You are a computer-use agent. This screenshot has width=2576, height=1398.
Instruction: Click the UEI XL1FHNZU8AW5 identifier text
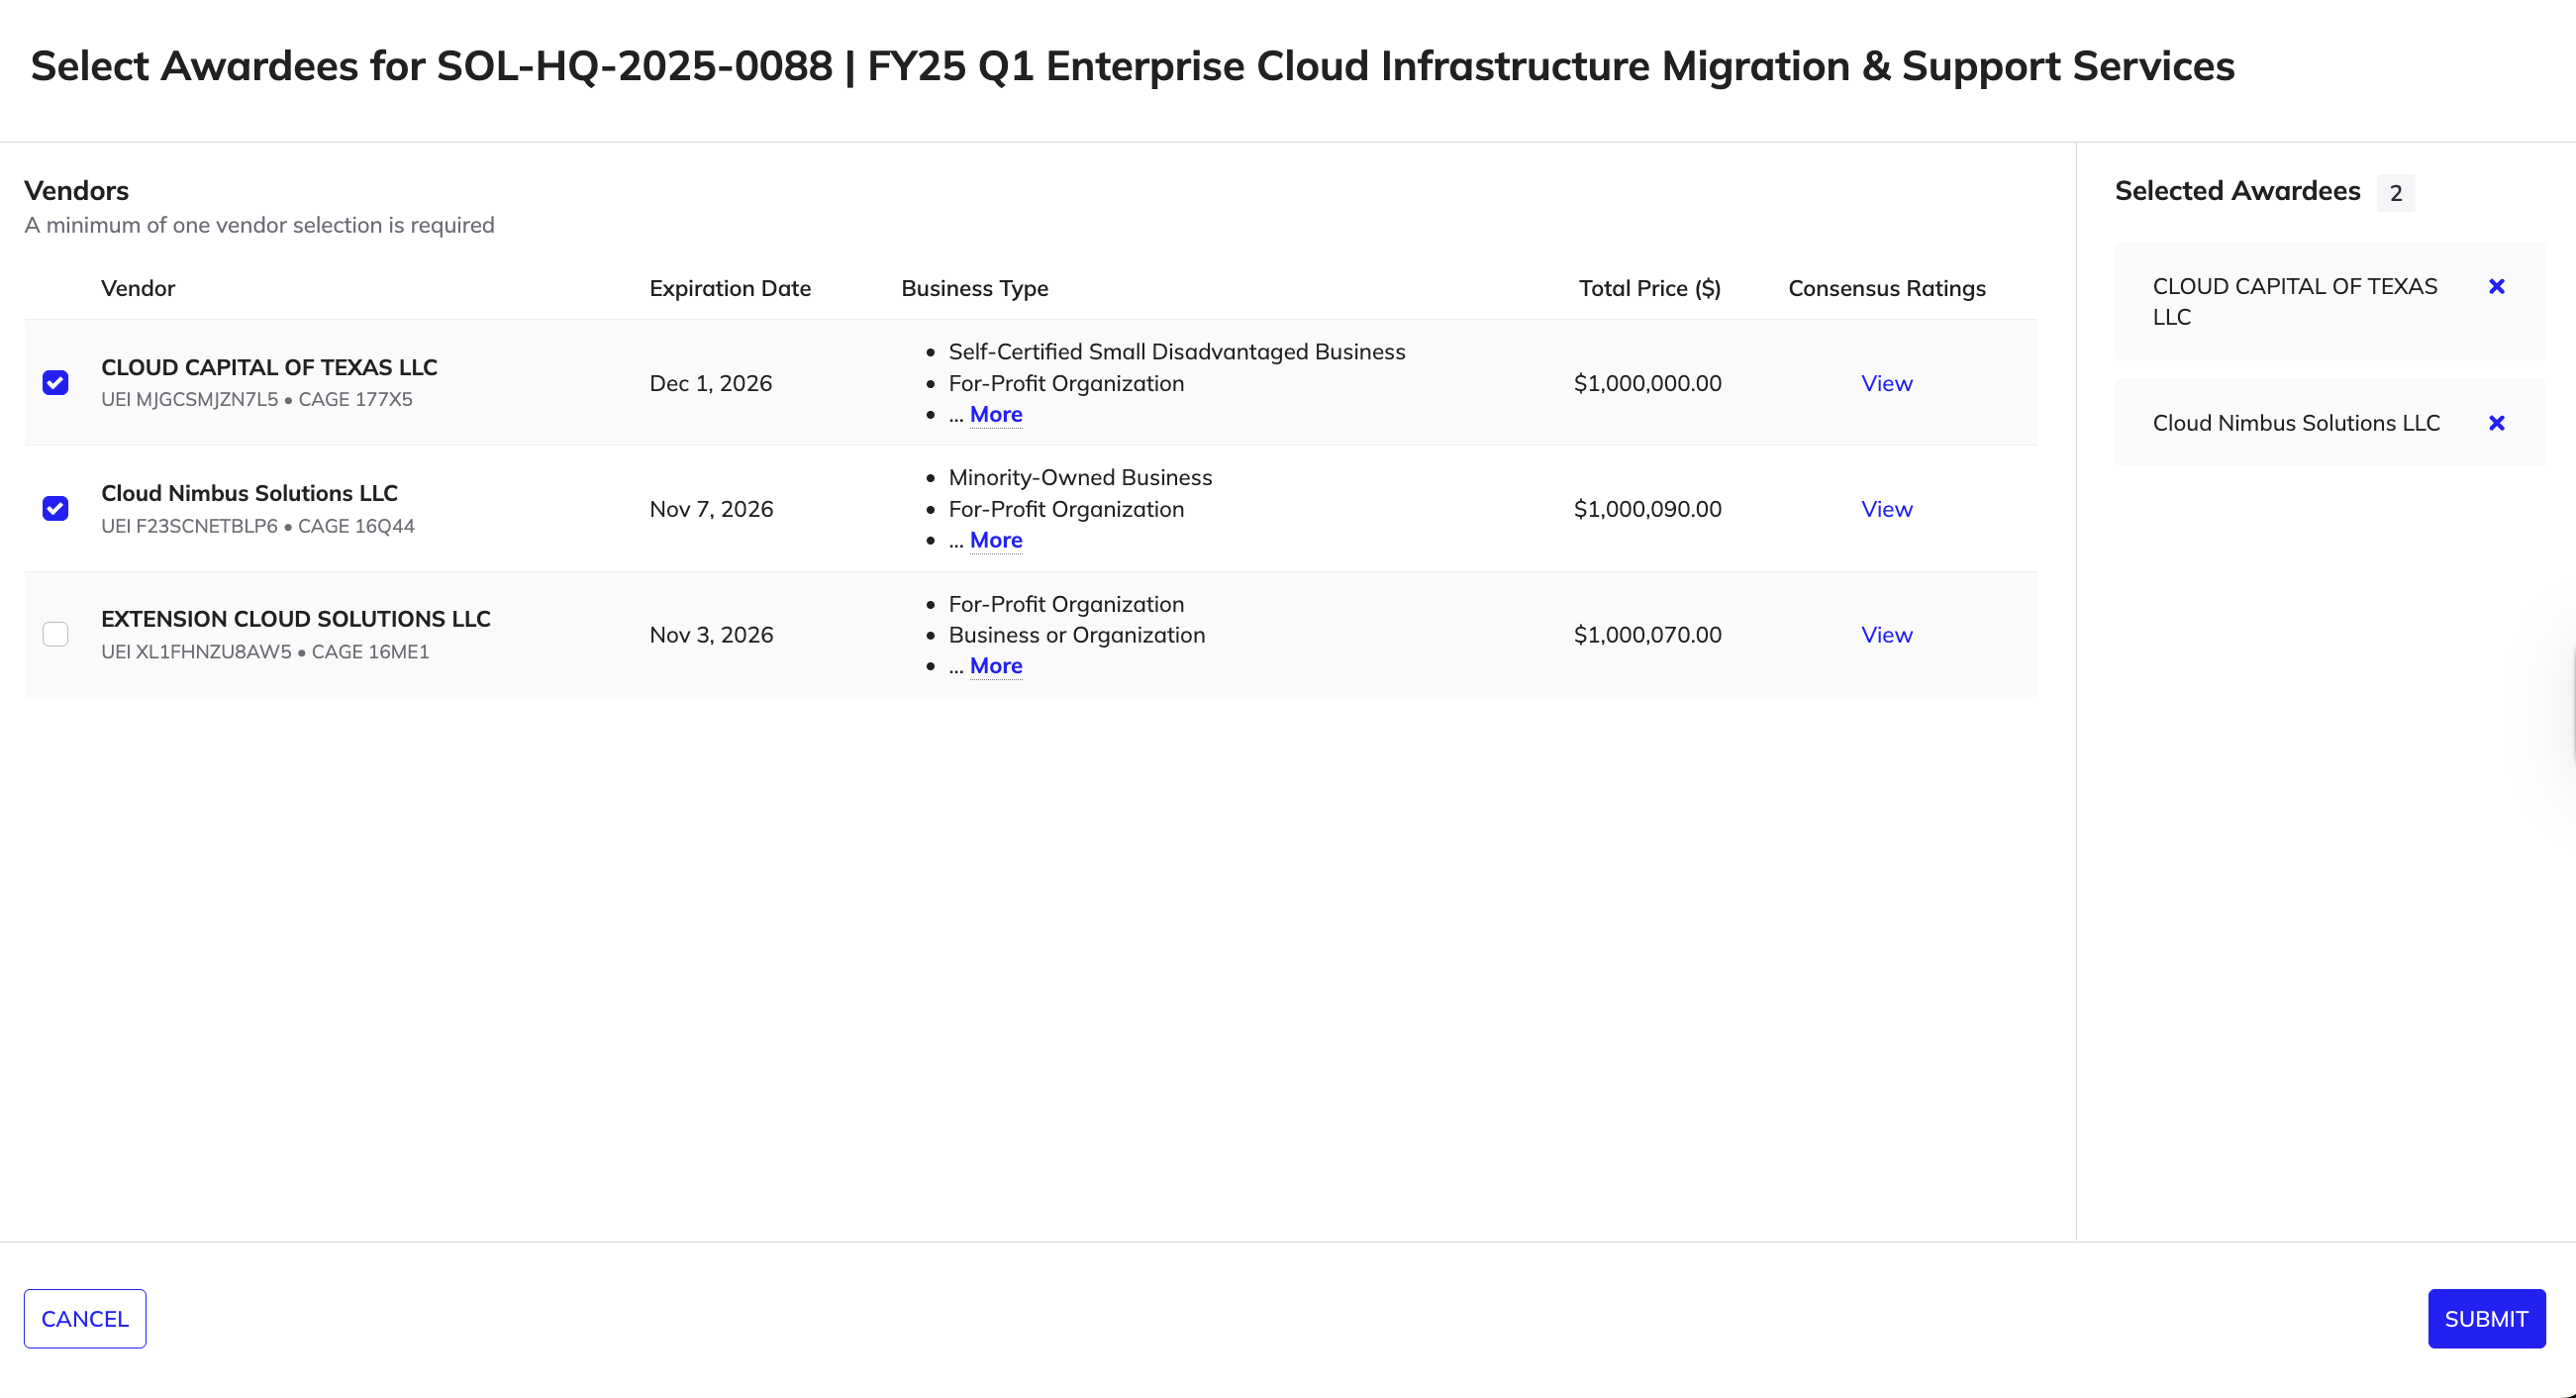196,652
